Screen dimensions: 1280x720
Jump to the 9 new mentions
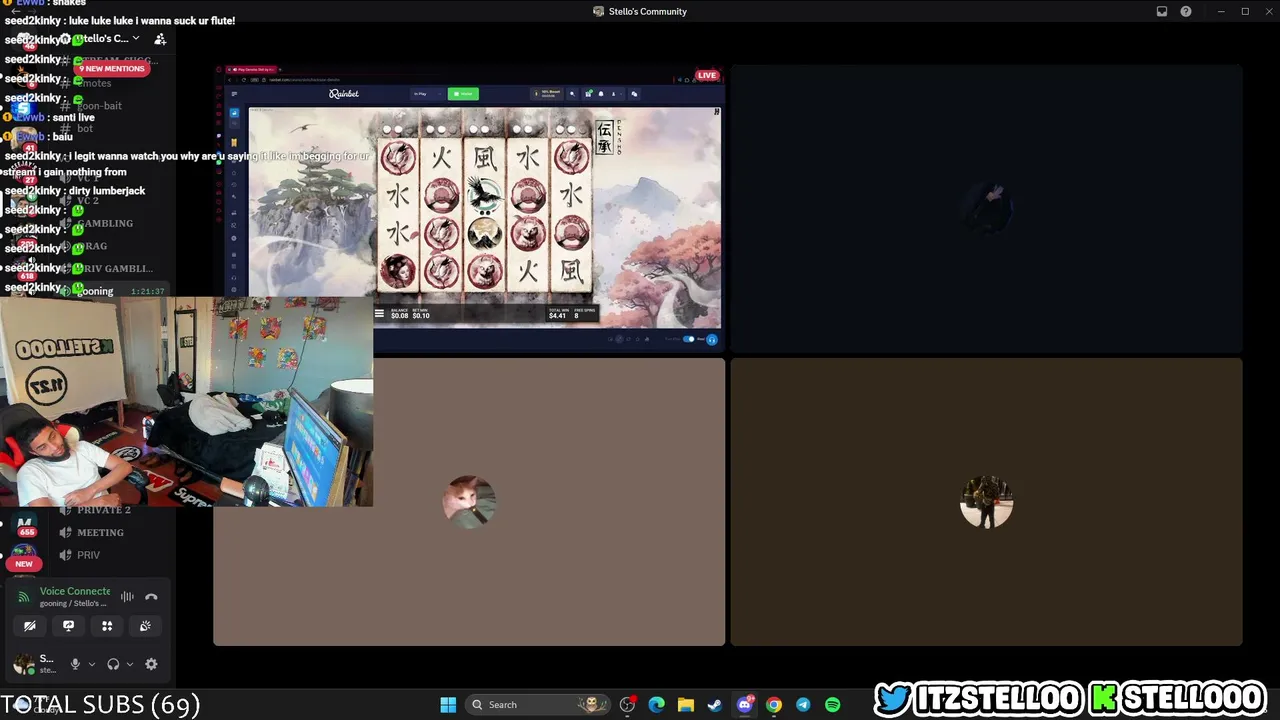[112, 69]
